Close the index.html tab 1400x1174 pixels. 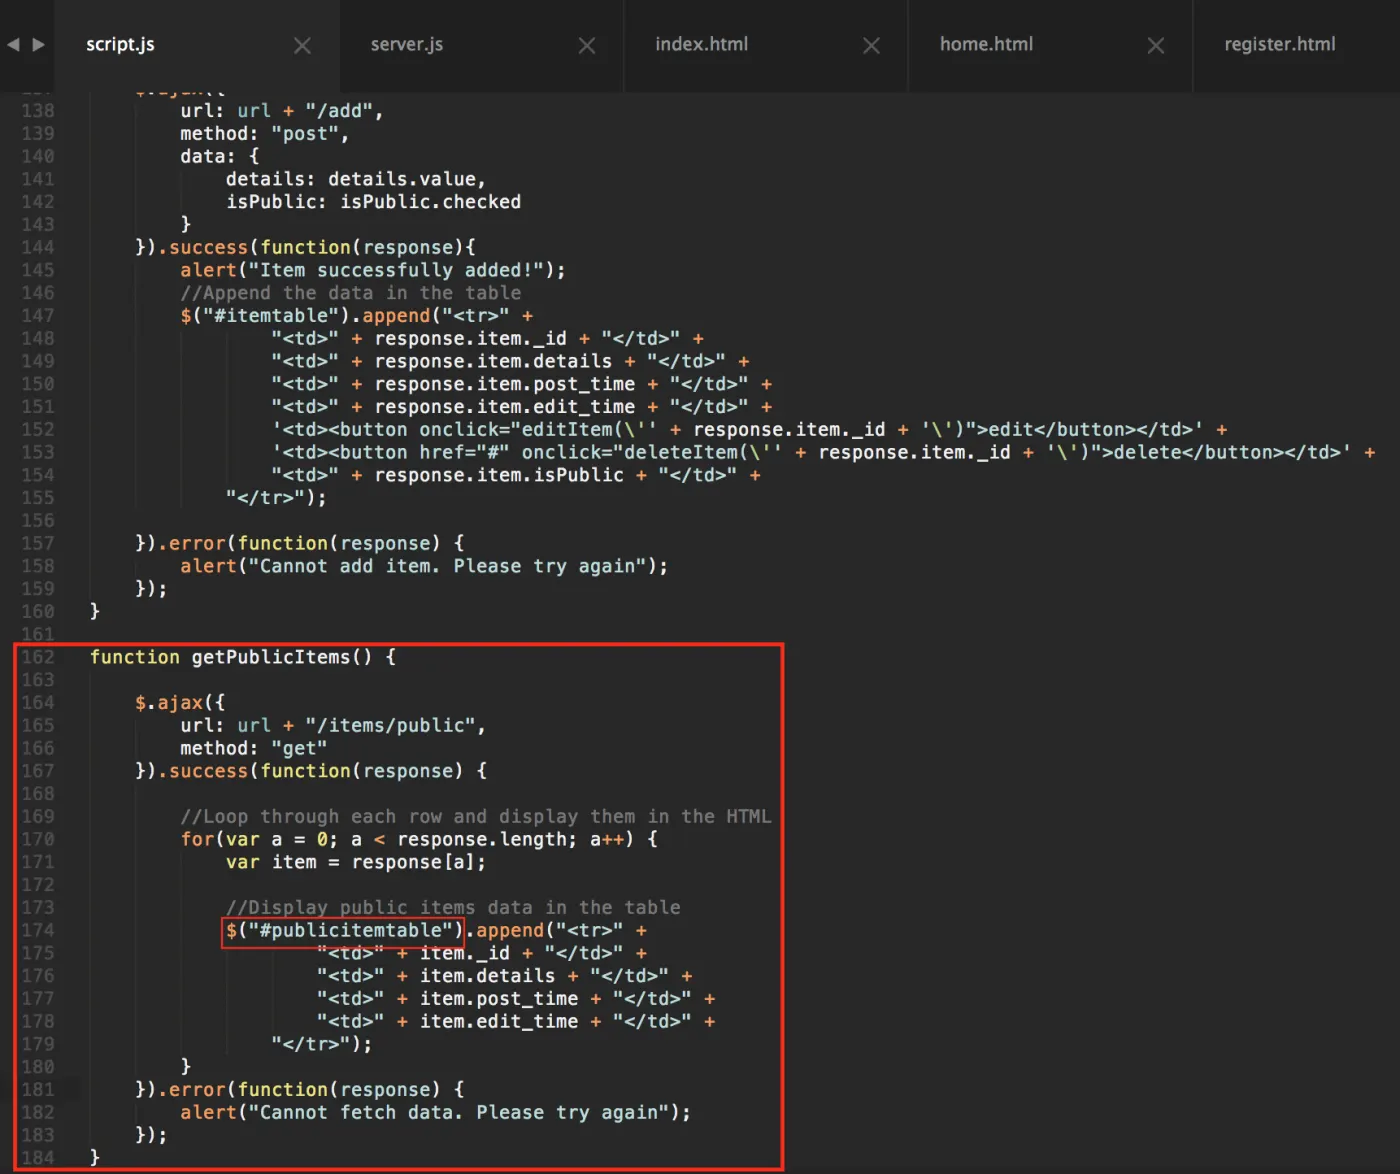[871, 46]
